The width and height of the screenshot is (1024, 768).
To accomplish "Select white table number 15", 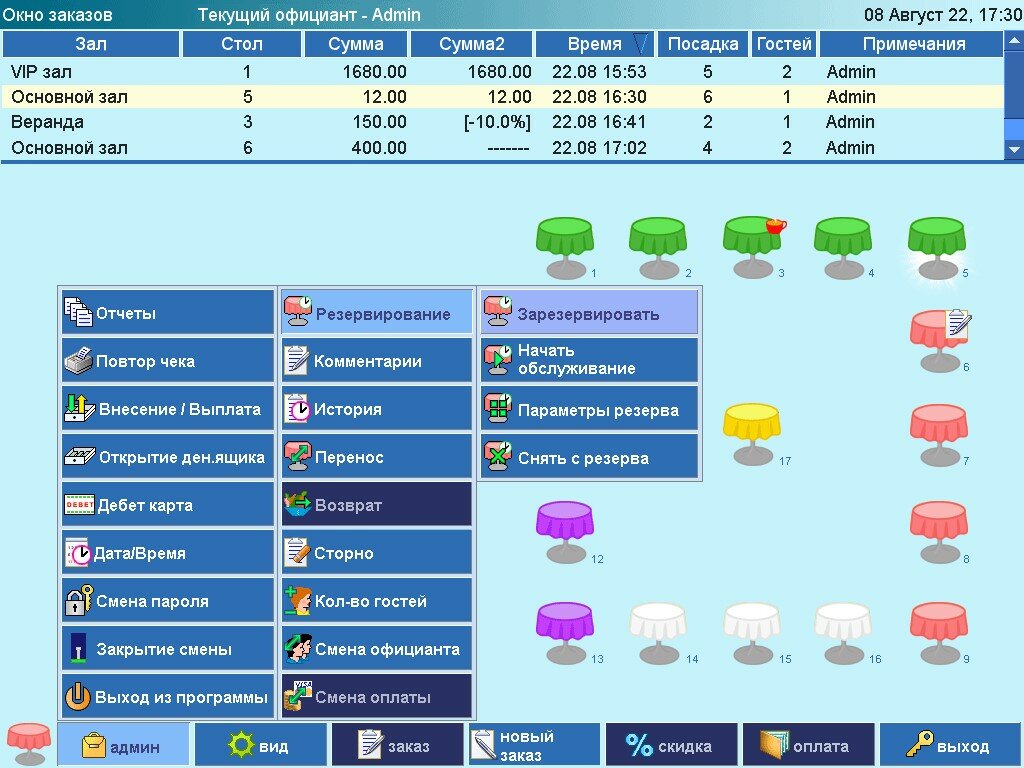I will (x=752, y=633).
